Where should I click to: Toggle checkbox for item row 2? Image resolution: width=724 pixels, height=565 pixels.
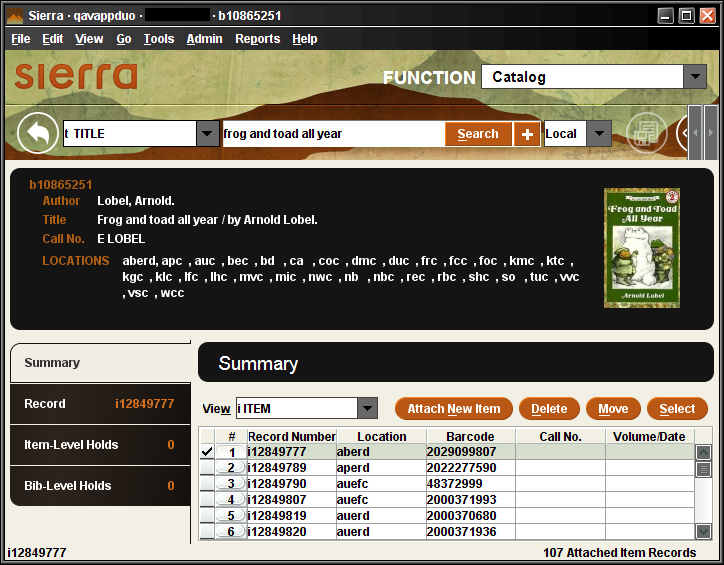click(207, 468)
